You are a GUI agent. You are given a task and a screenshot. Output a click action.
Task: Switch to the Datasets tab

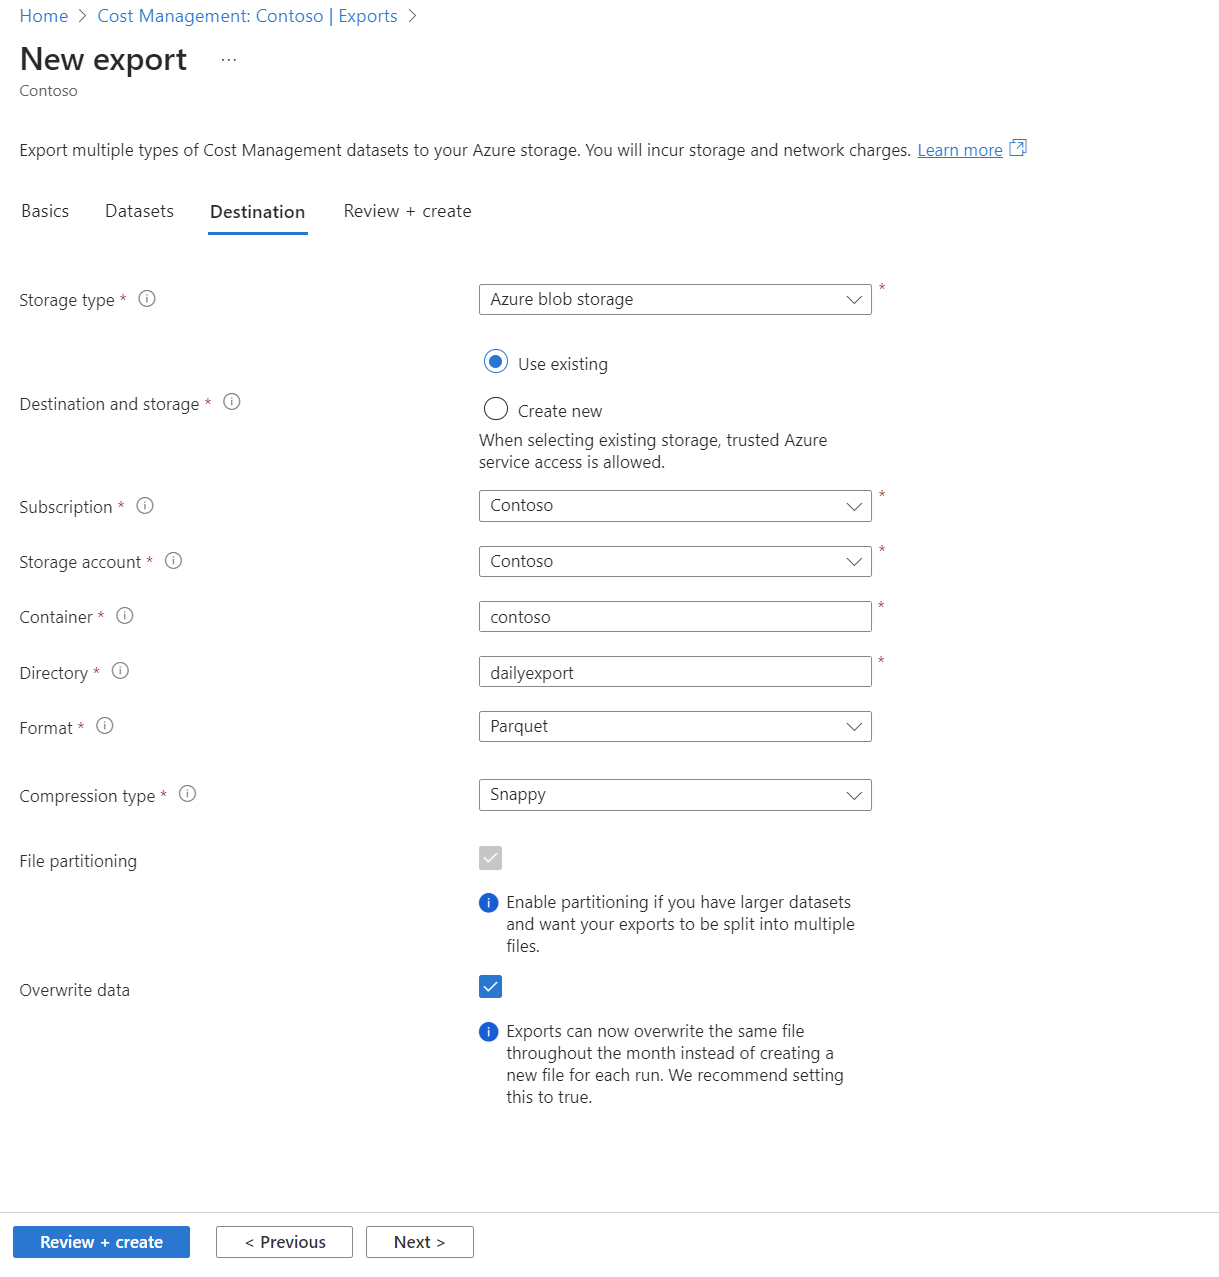pos(139,211)
